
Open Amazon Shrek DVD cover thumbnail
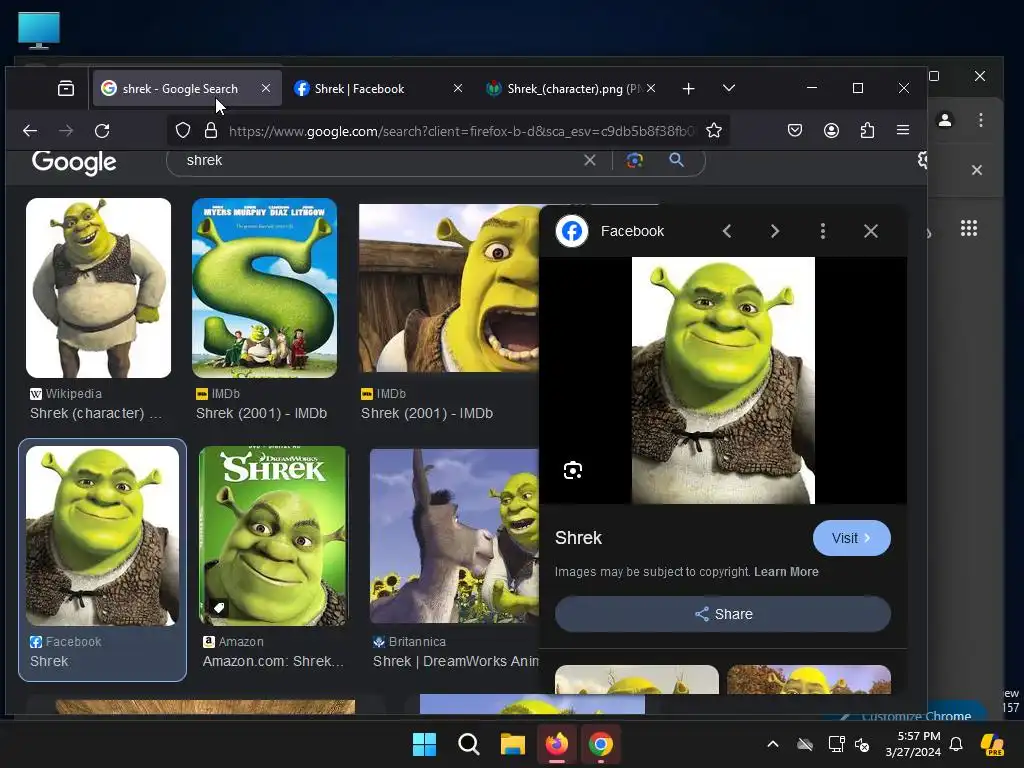273,536
